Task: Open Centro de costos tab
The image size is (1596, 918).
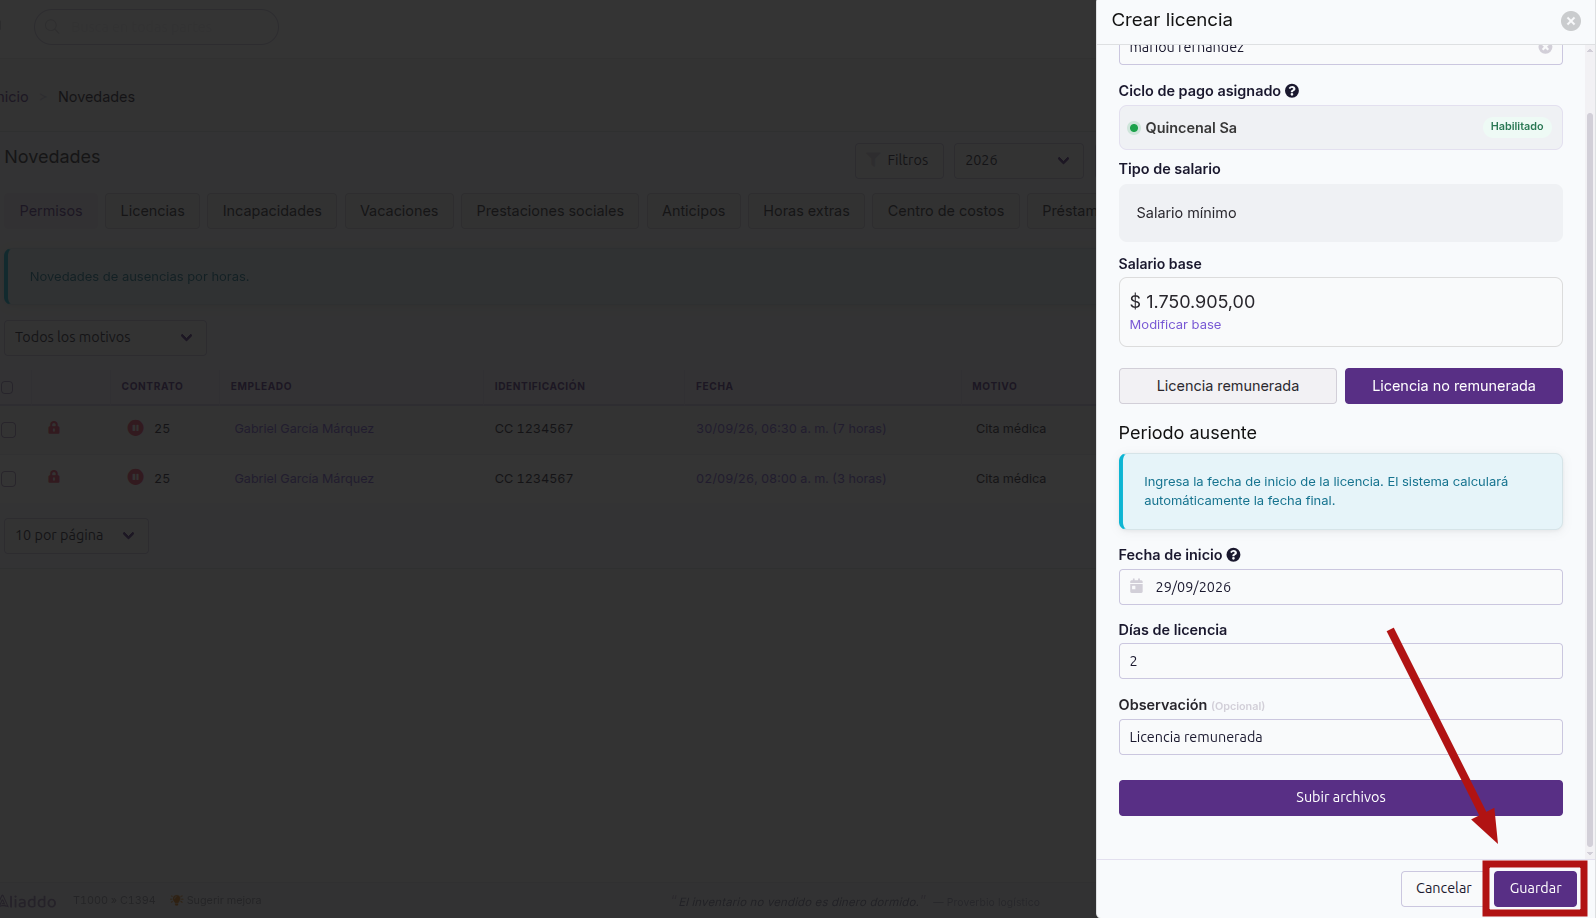Action: click(x=946, y=211)
